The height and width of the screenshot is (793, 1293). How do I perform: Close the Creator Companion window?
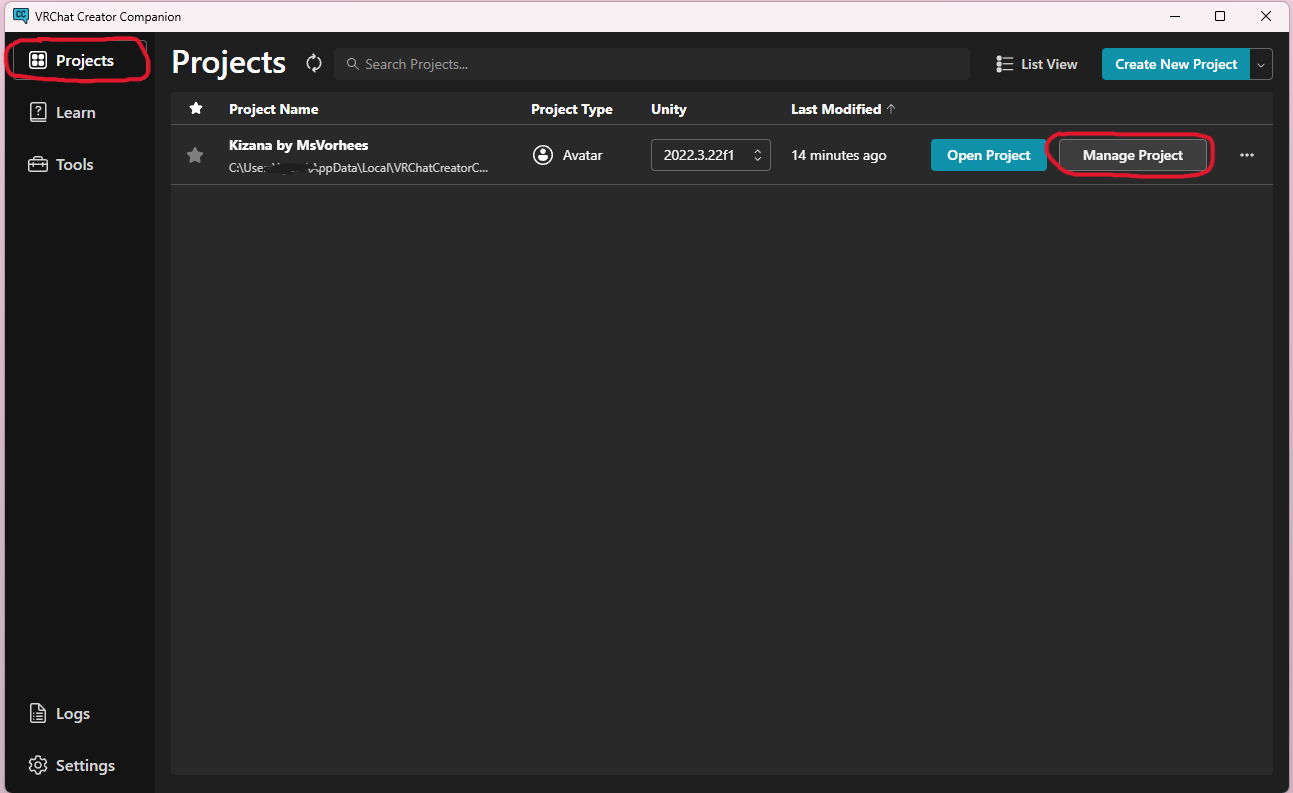tap(1266, 16)
